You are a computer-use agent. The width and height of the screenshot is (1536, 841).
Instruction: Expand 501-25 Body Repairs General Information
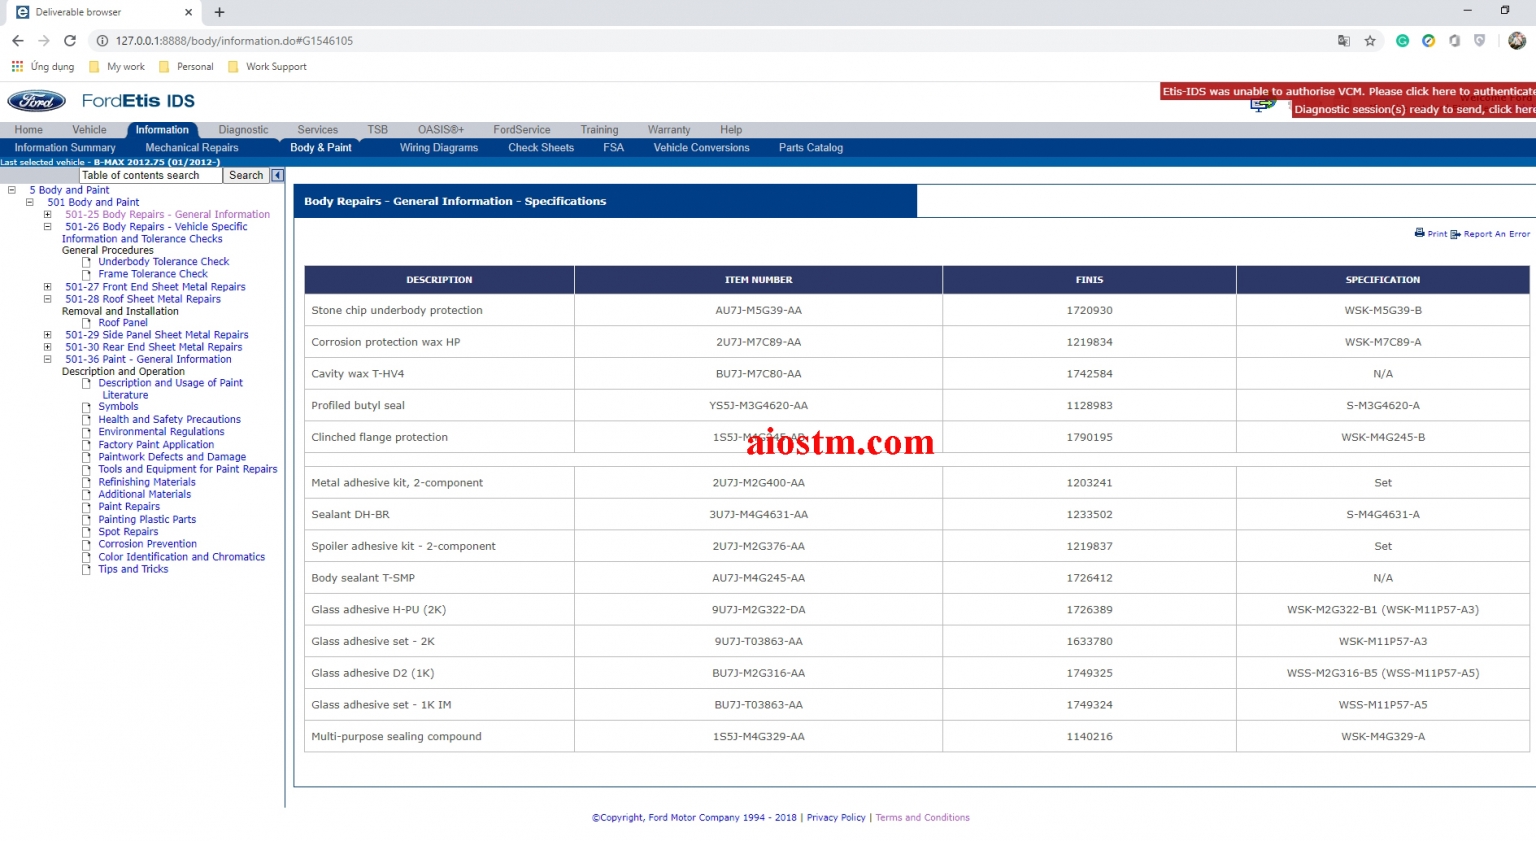[47, 214]
